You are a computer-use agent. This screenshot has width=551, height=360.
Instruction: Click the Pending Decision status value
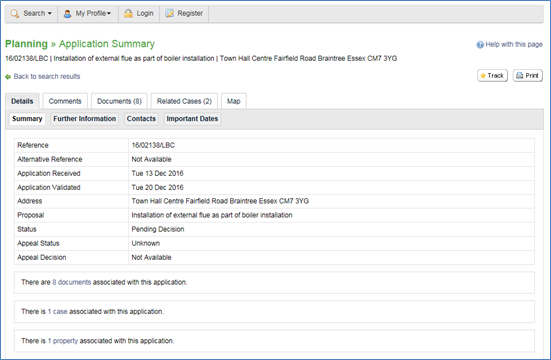point(158,229)
